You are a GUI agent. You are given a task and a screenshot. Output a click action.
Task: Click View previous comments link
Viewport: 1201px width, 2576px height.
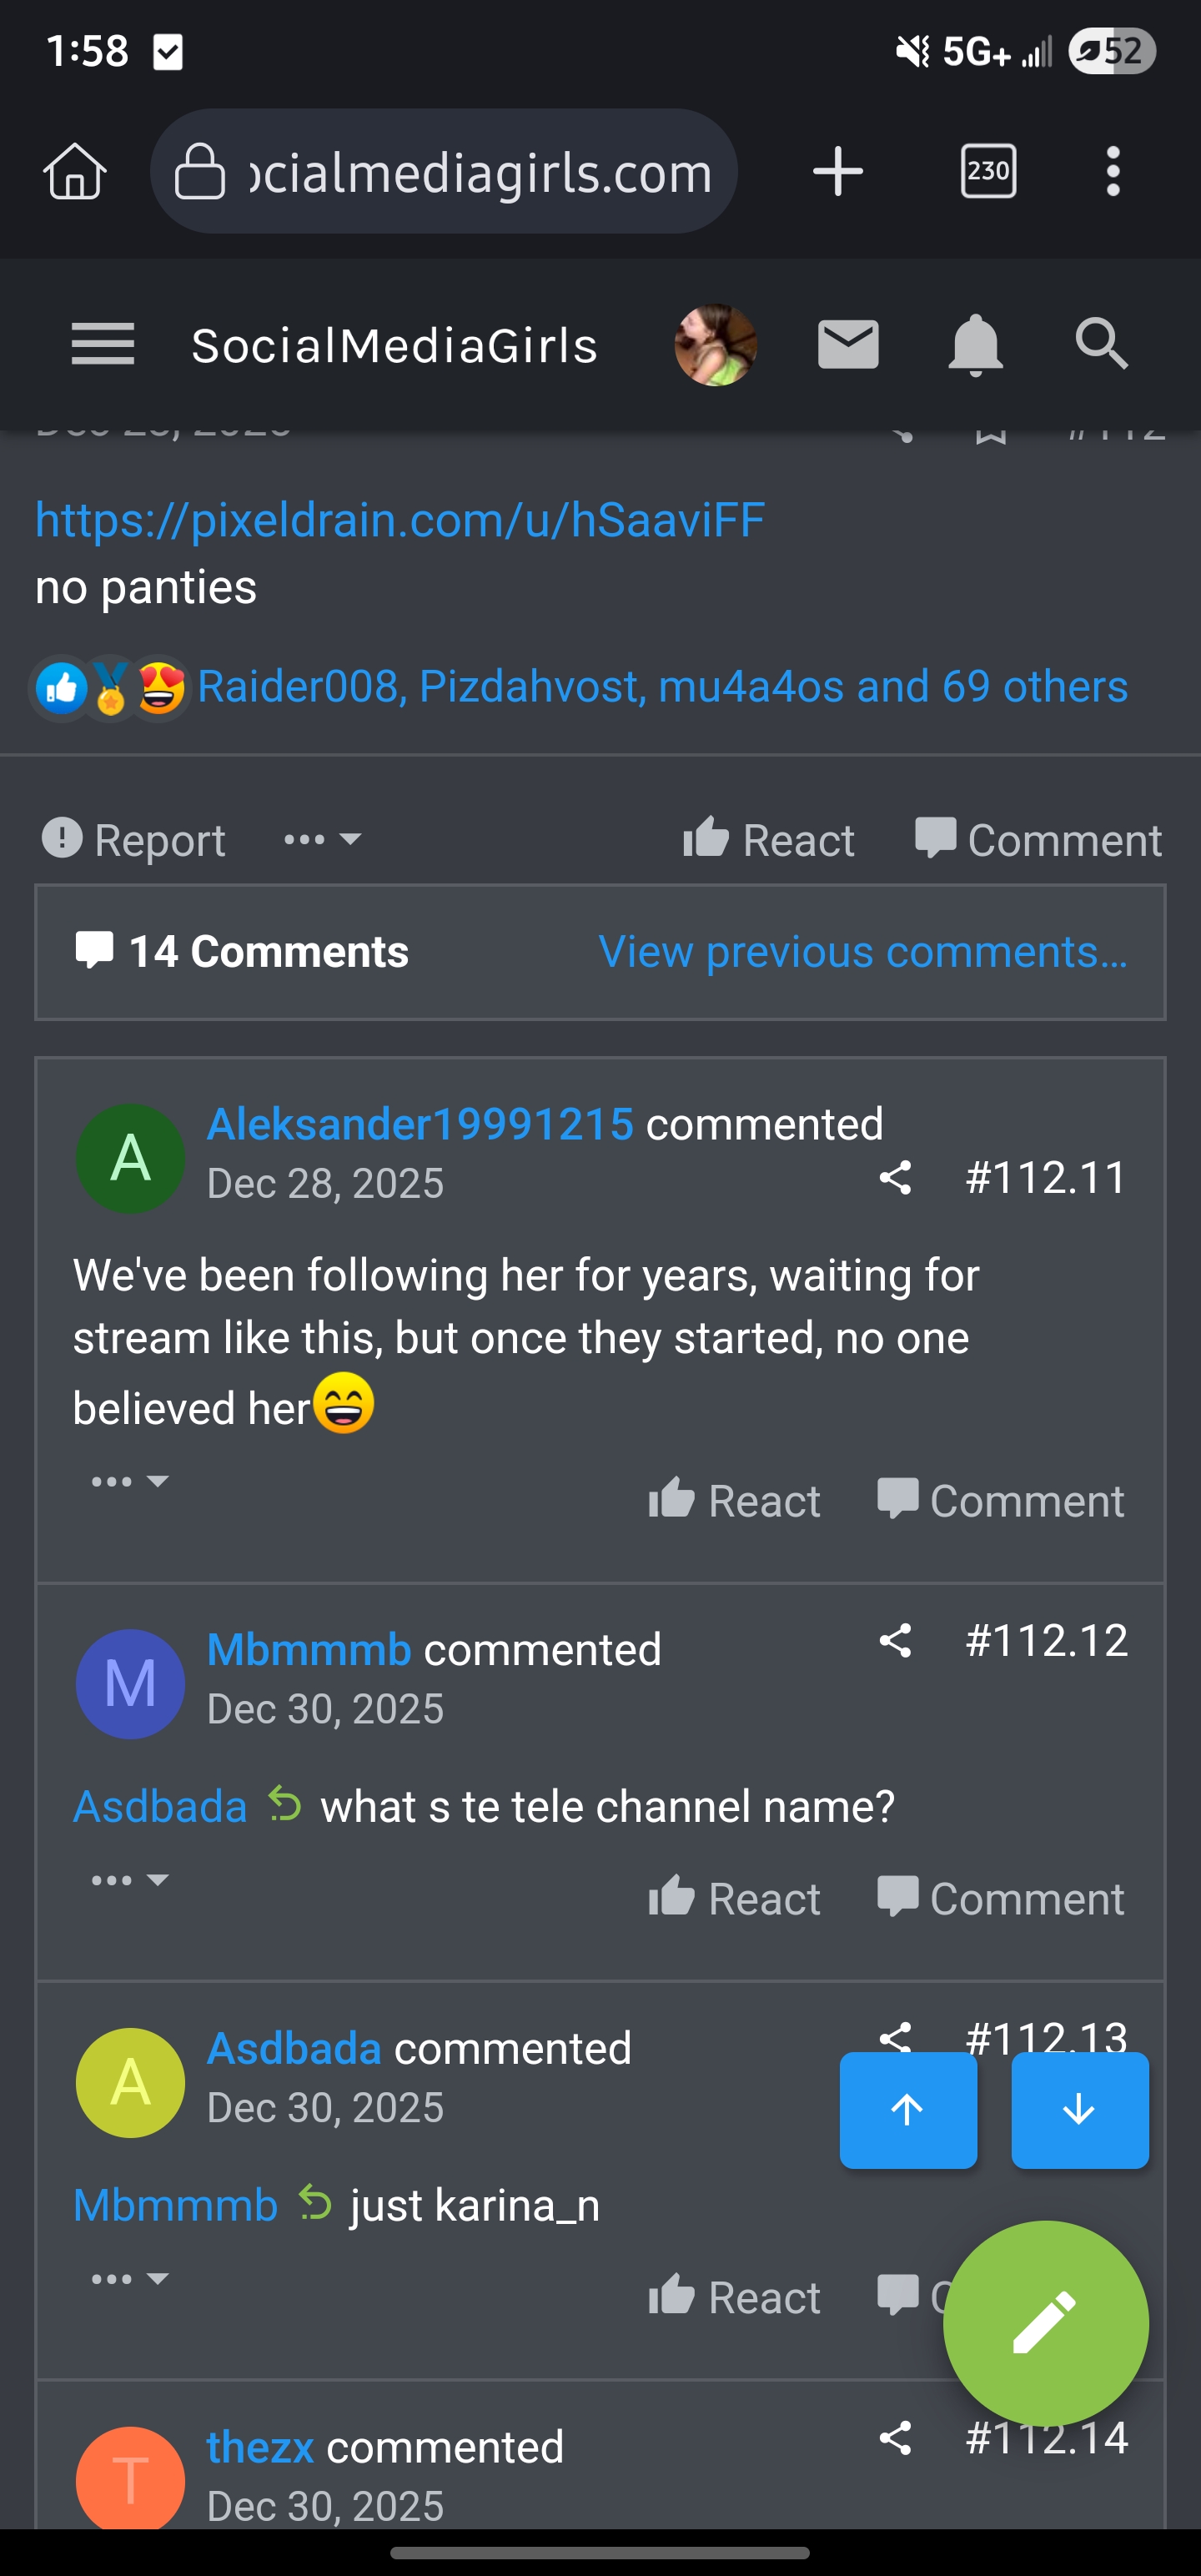point(862,951)
